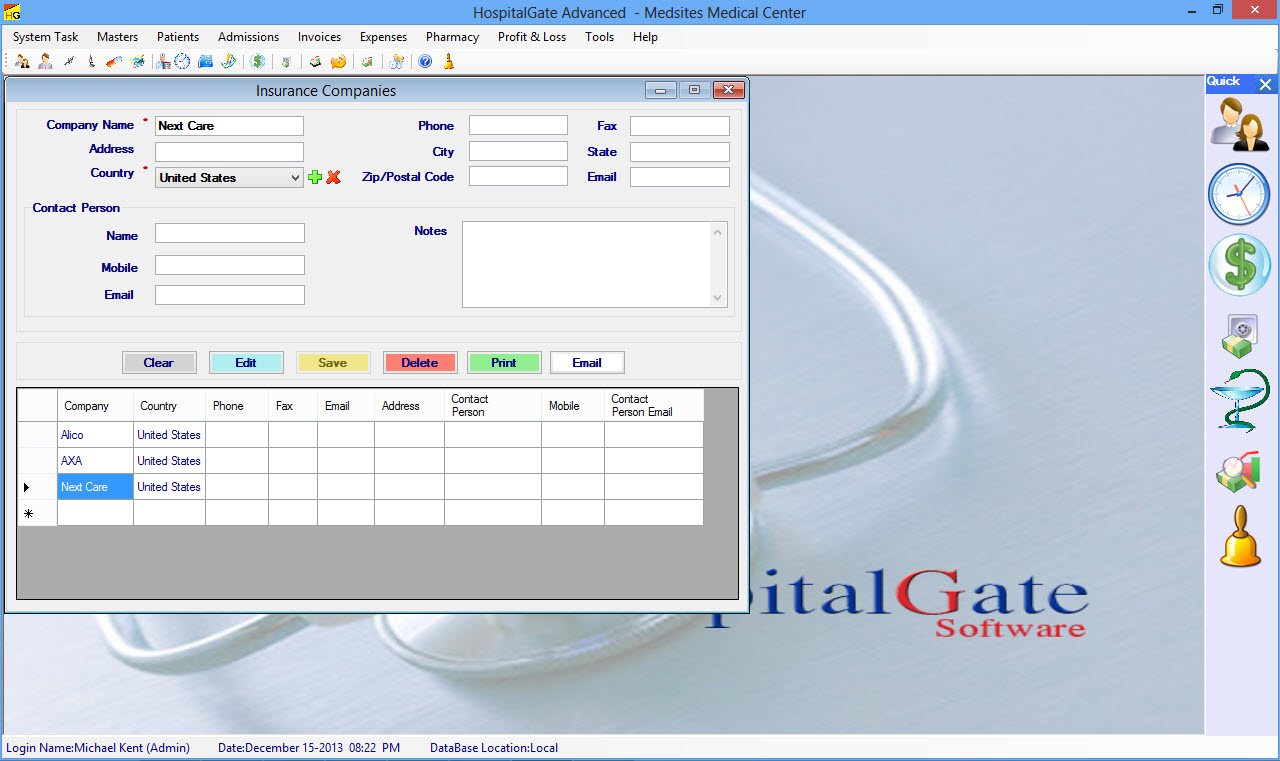Image resolution: width=1280 pixels, height=761 pixels.
Task: Click the Phone input field
Action: (x=518, y=126)
